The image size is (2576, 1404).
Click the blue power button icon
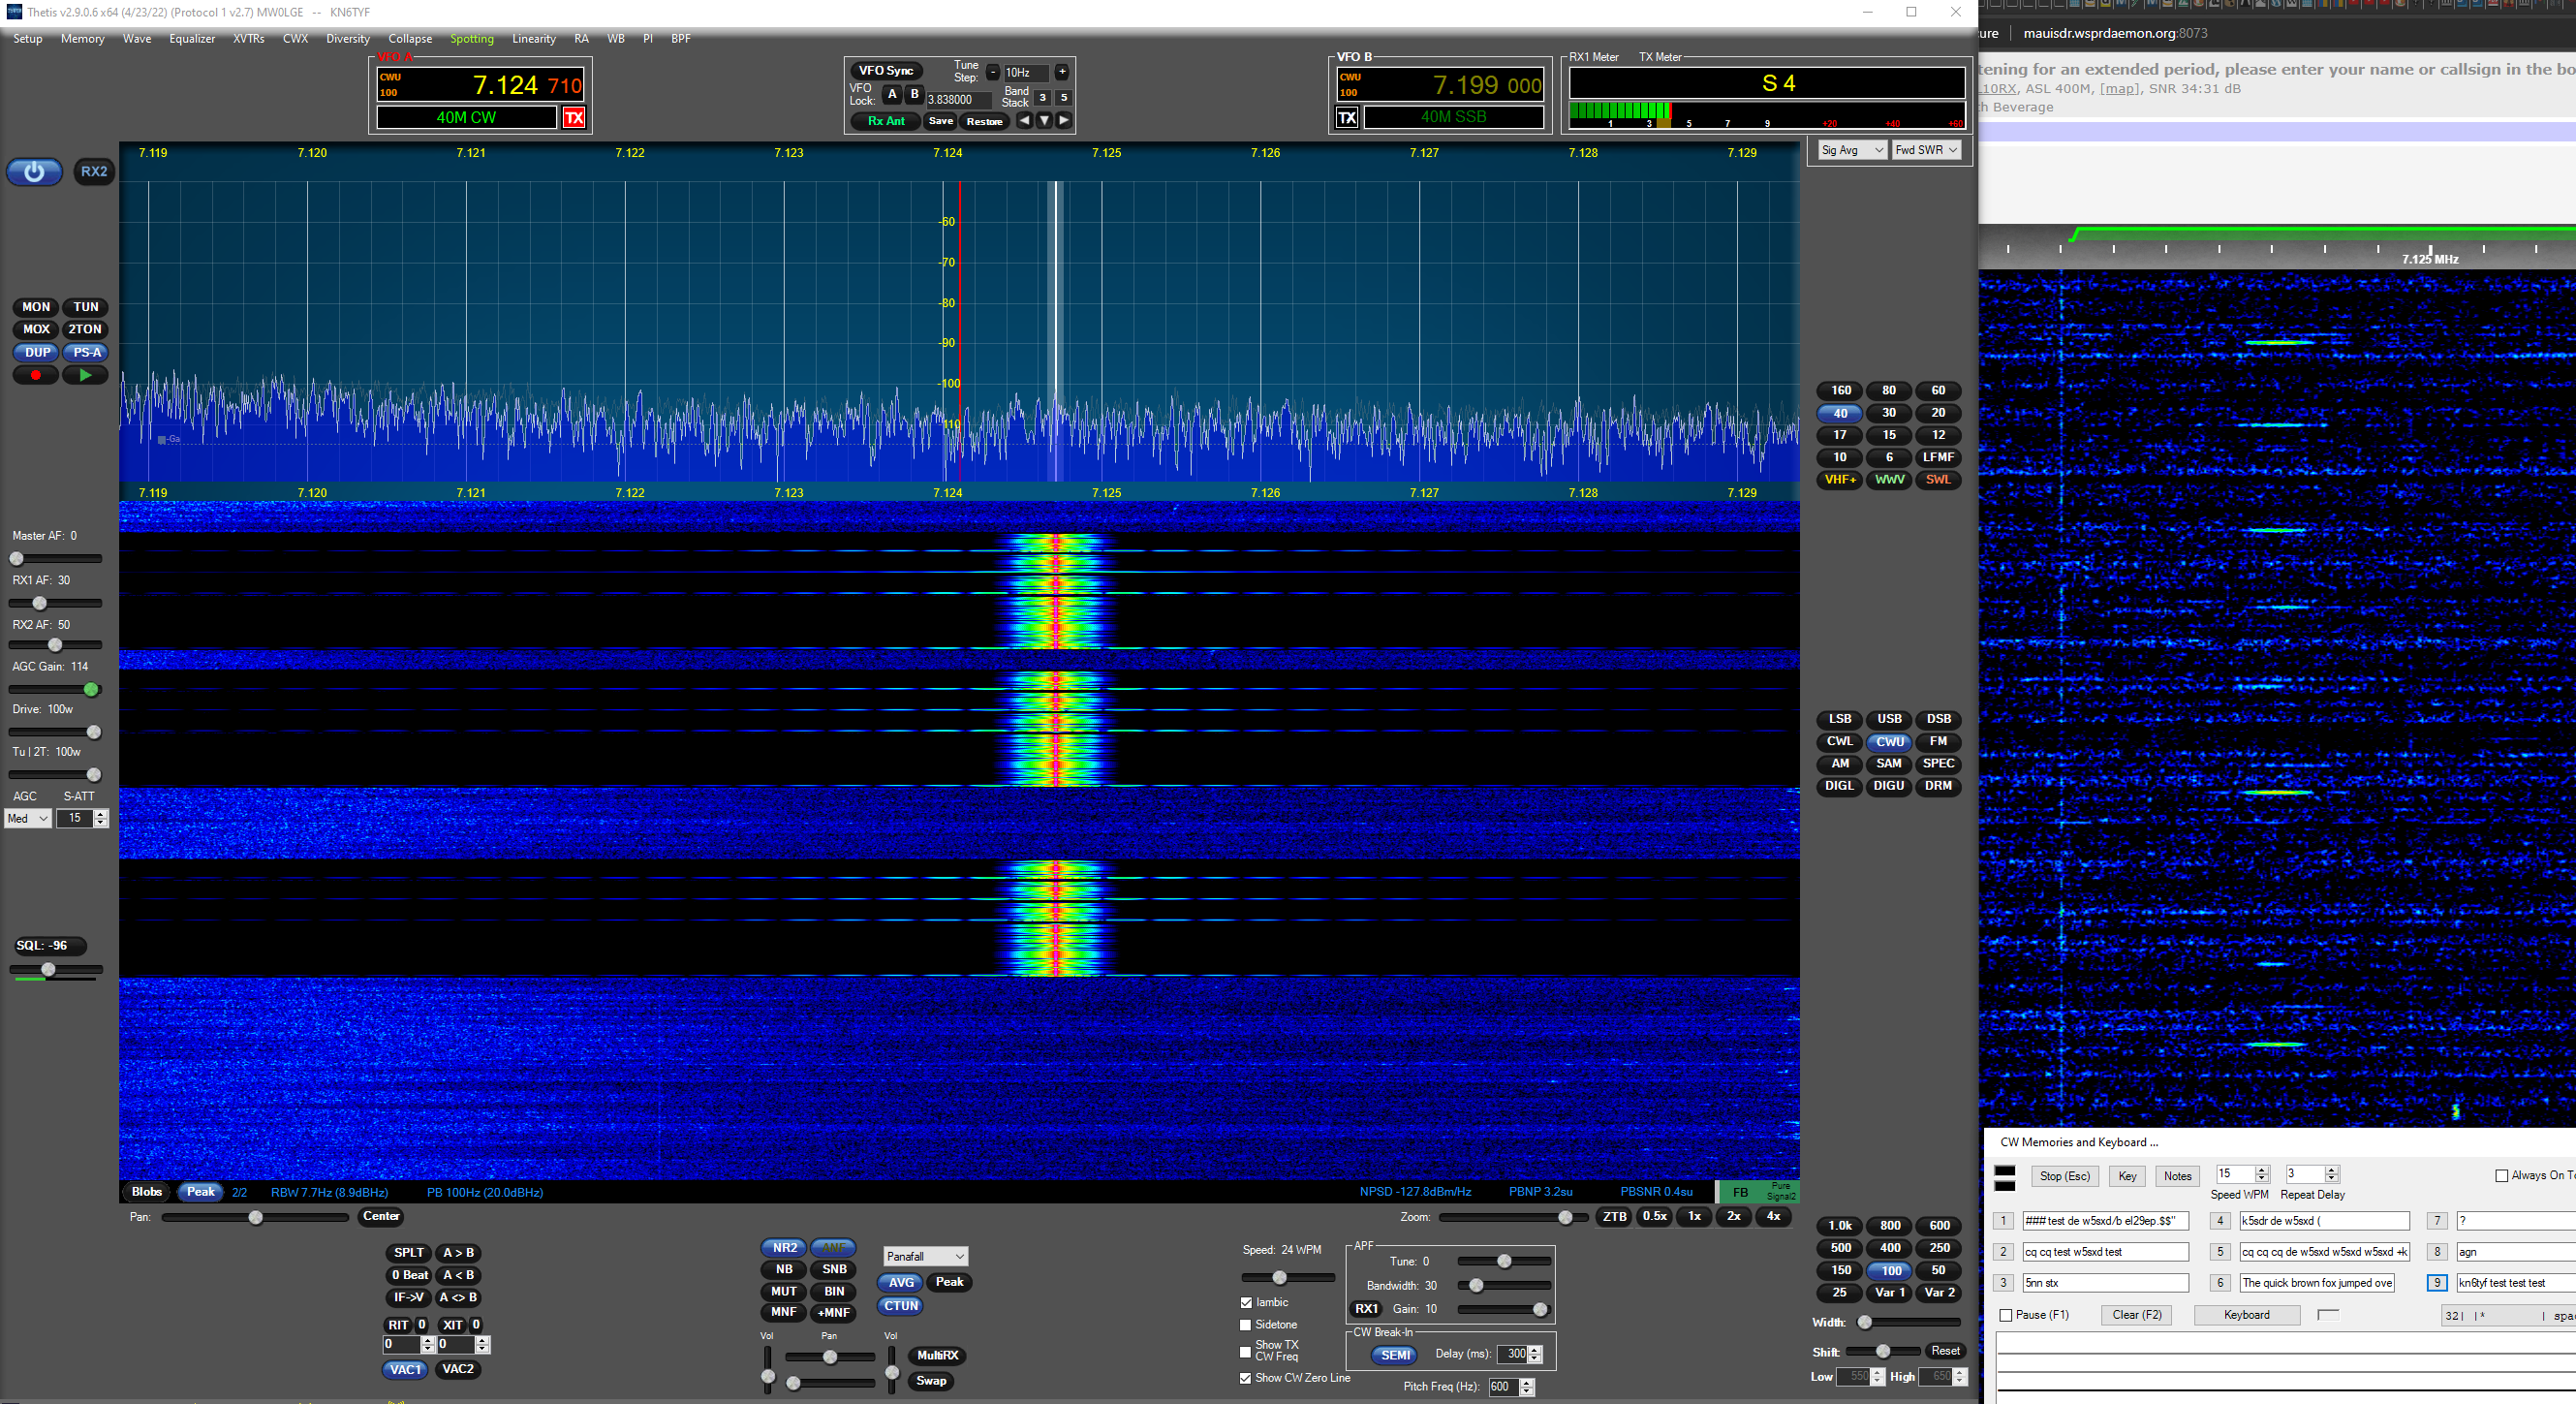tap(34, 171)
